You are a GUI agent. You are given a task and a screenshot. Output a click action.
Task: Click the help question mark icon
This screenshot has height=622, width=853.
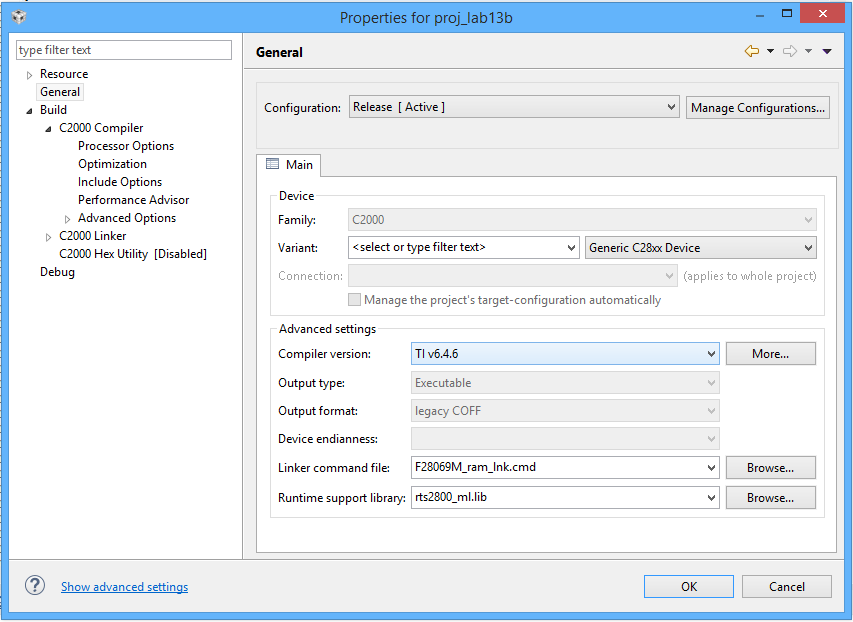pos(34,586)
